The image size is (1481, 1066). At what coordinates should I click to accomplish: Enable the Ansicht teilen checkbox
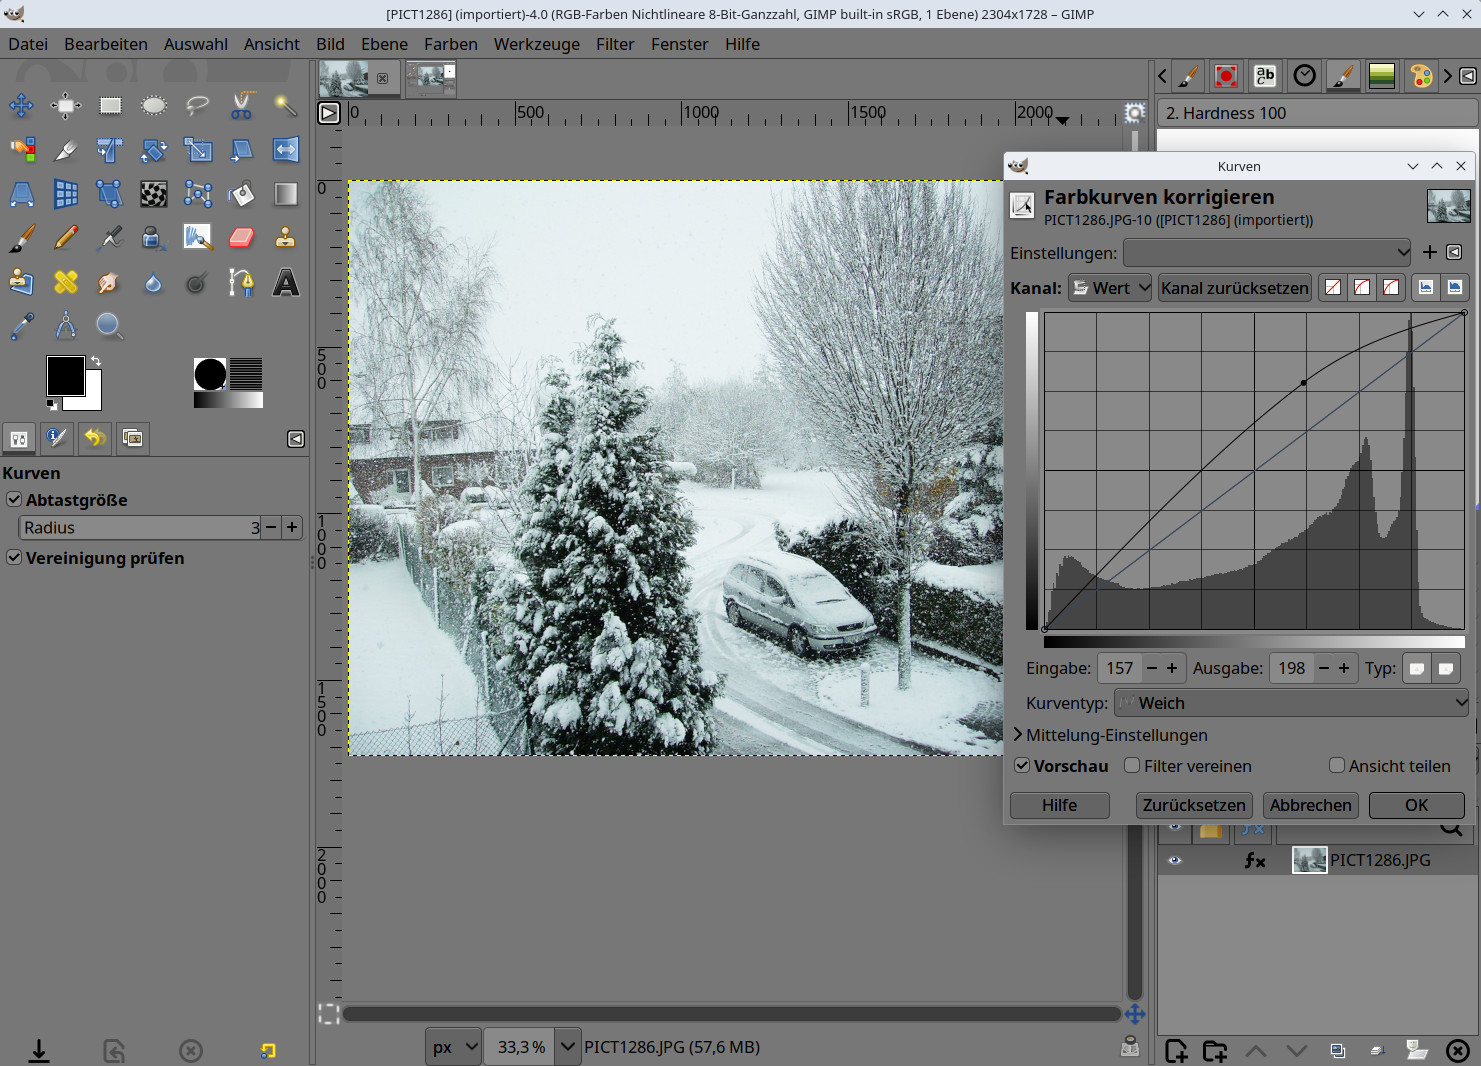[x=1337, y=766]
